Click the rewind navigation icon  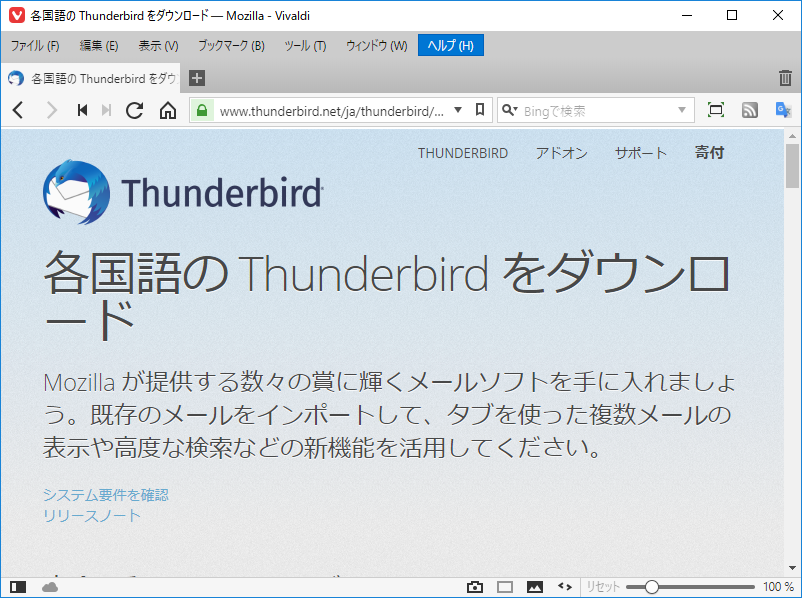[x=82, y=110]
